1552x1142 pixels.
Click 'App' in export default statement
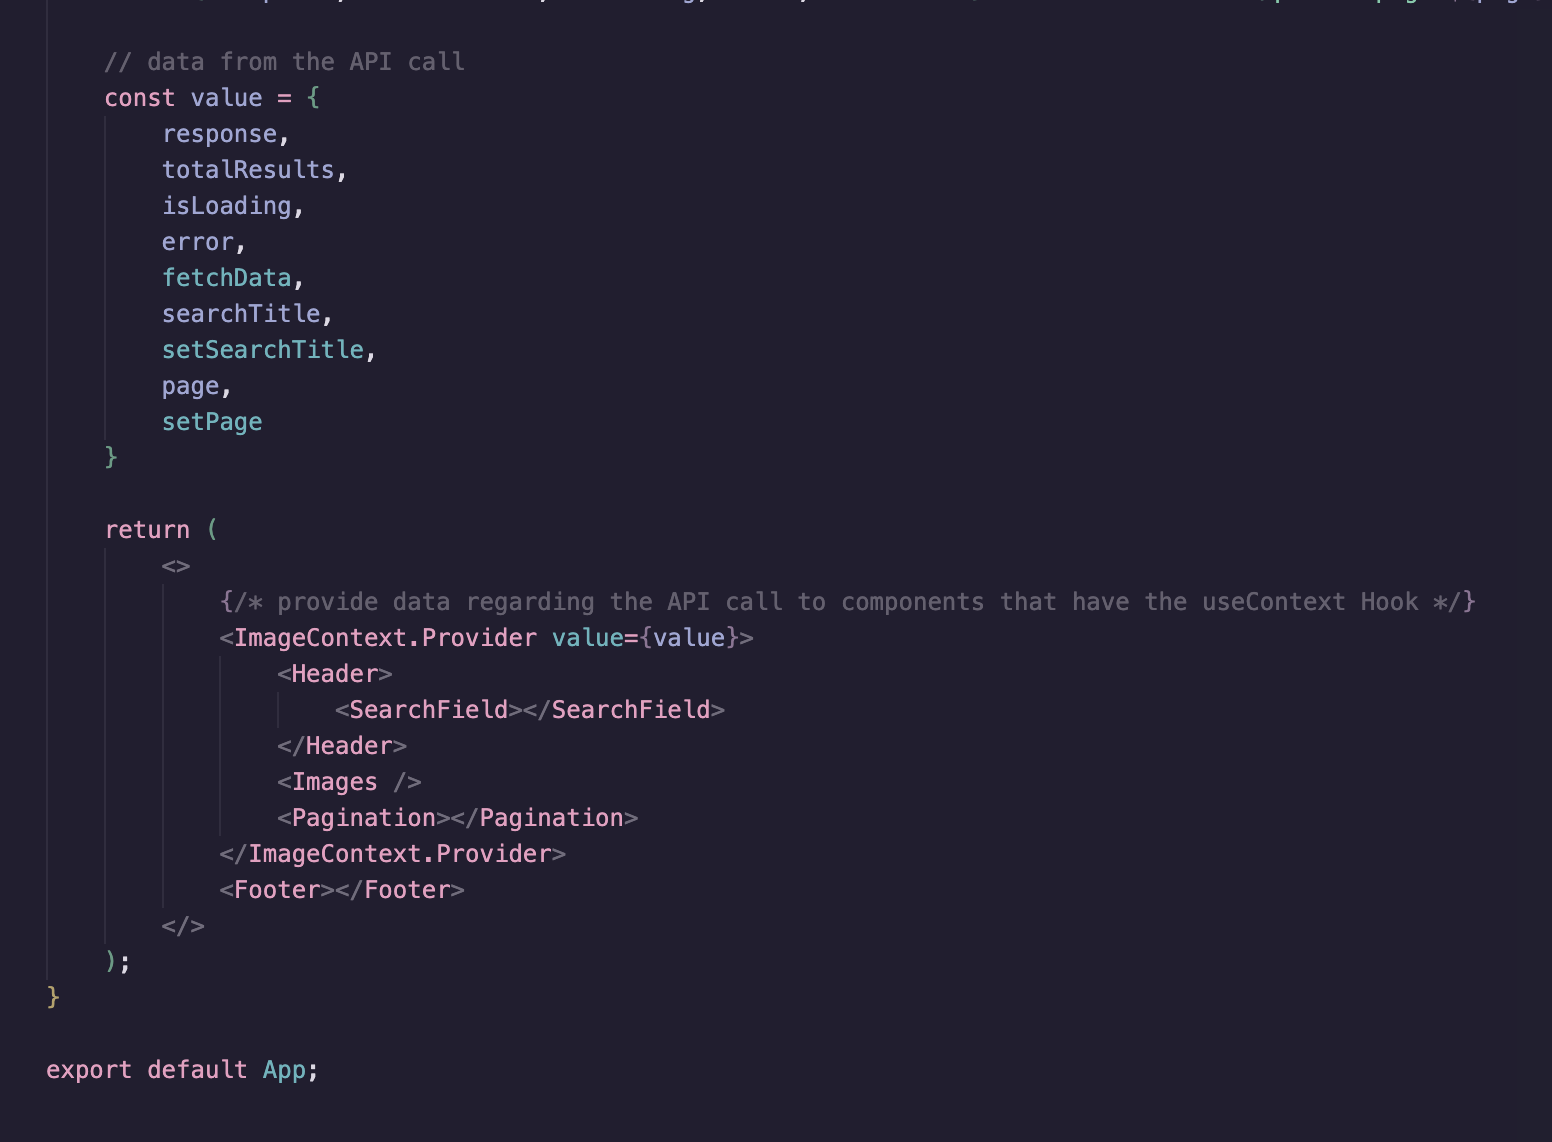click(284, 1070)
